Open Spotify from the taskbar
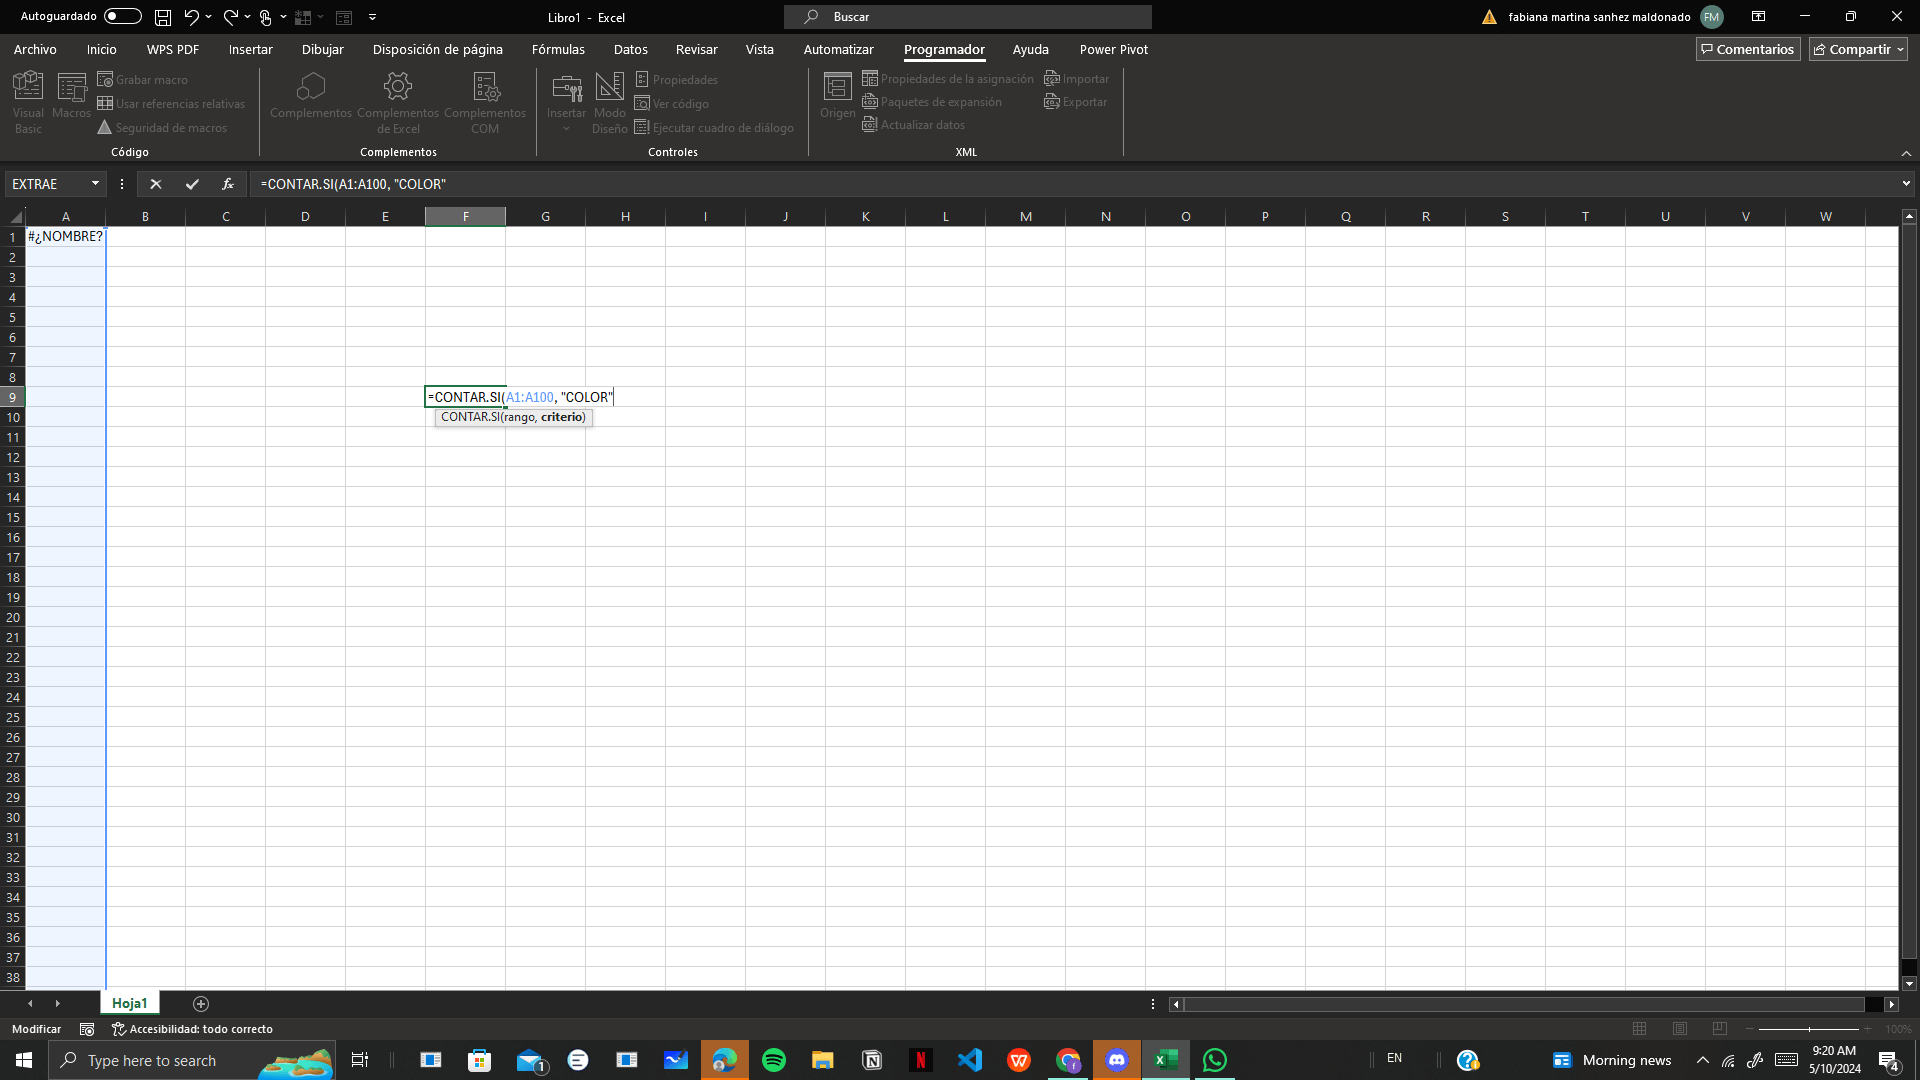This screenshot has width=1920, height=1080. click(x=773, y=1060)
